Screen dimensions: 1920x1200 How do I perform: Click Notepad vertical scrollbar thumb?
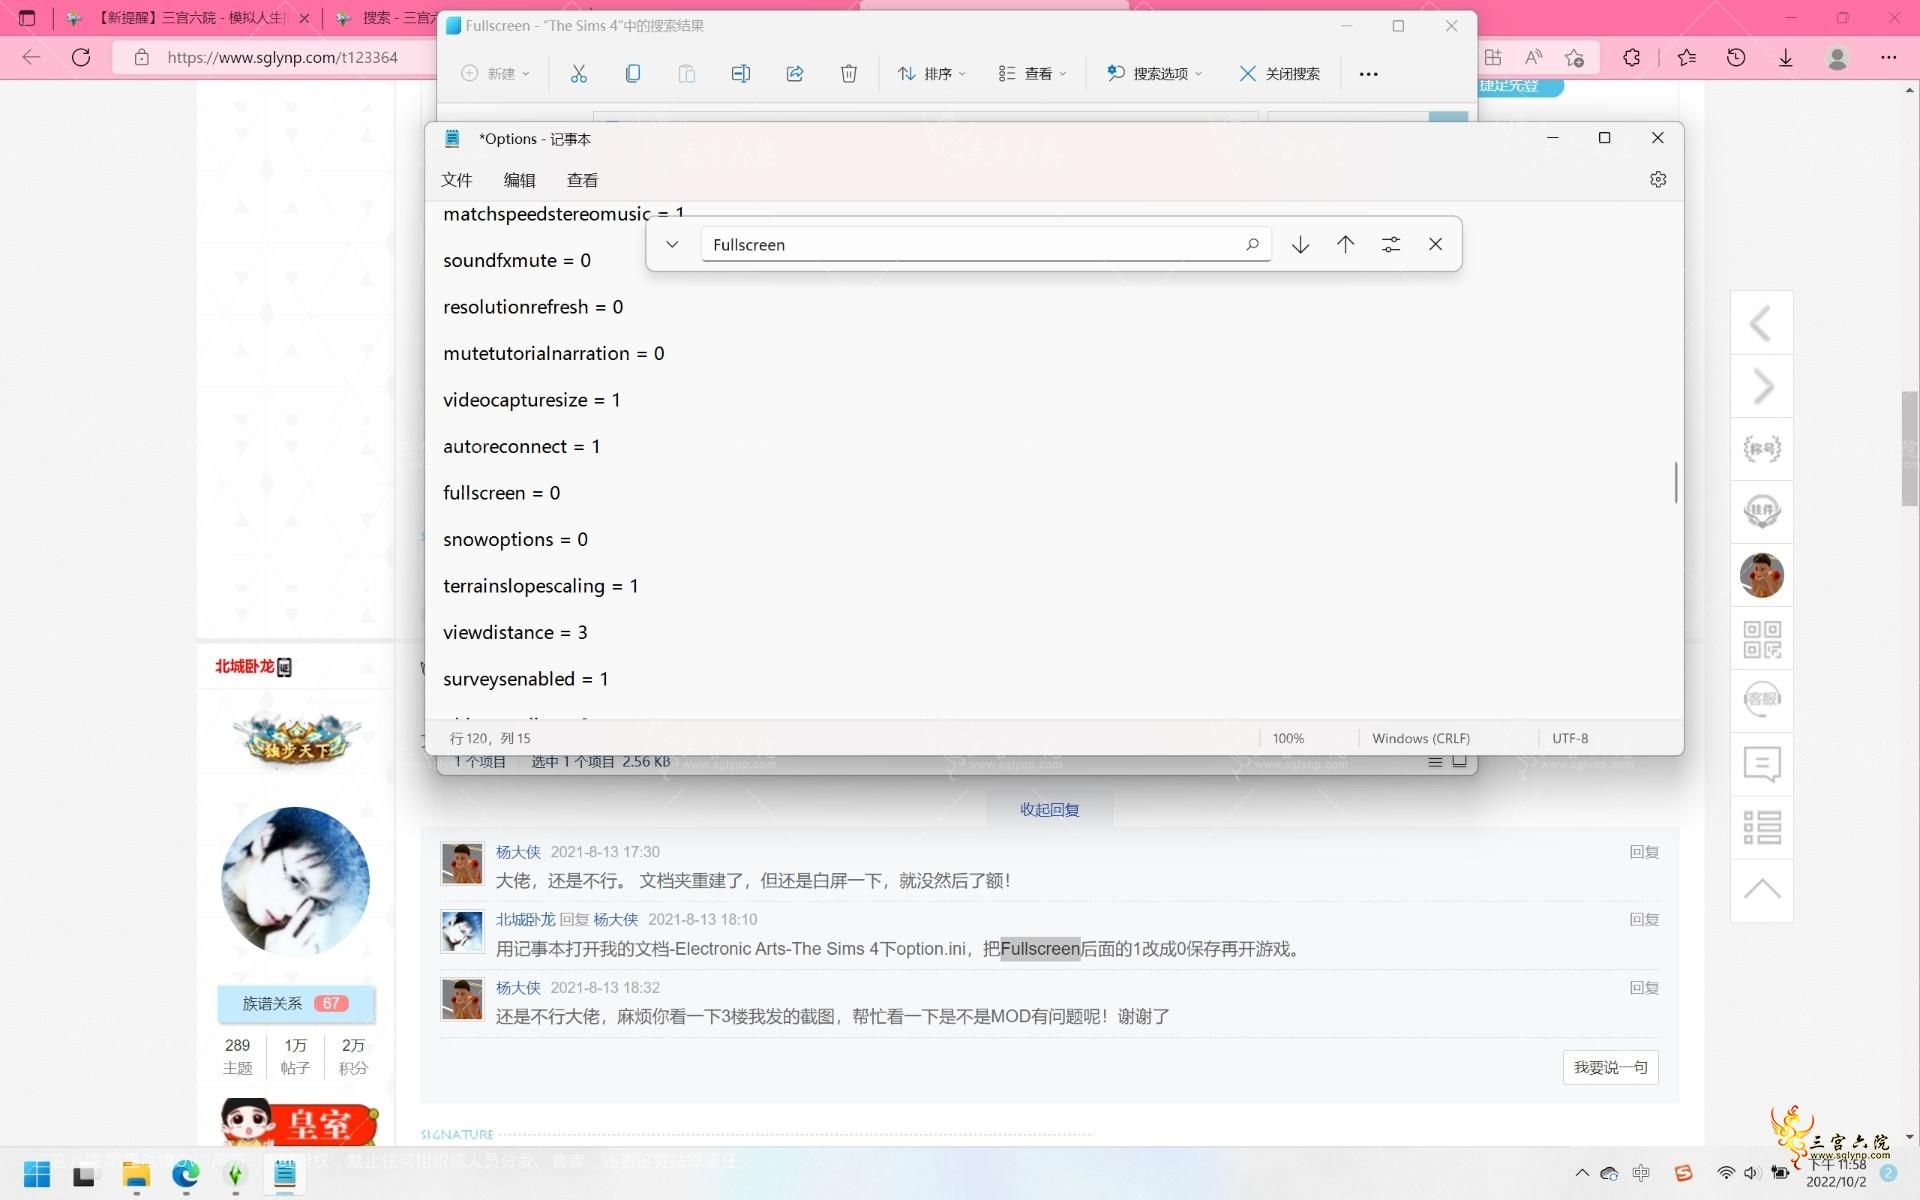click(1676, 482)
